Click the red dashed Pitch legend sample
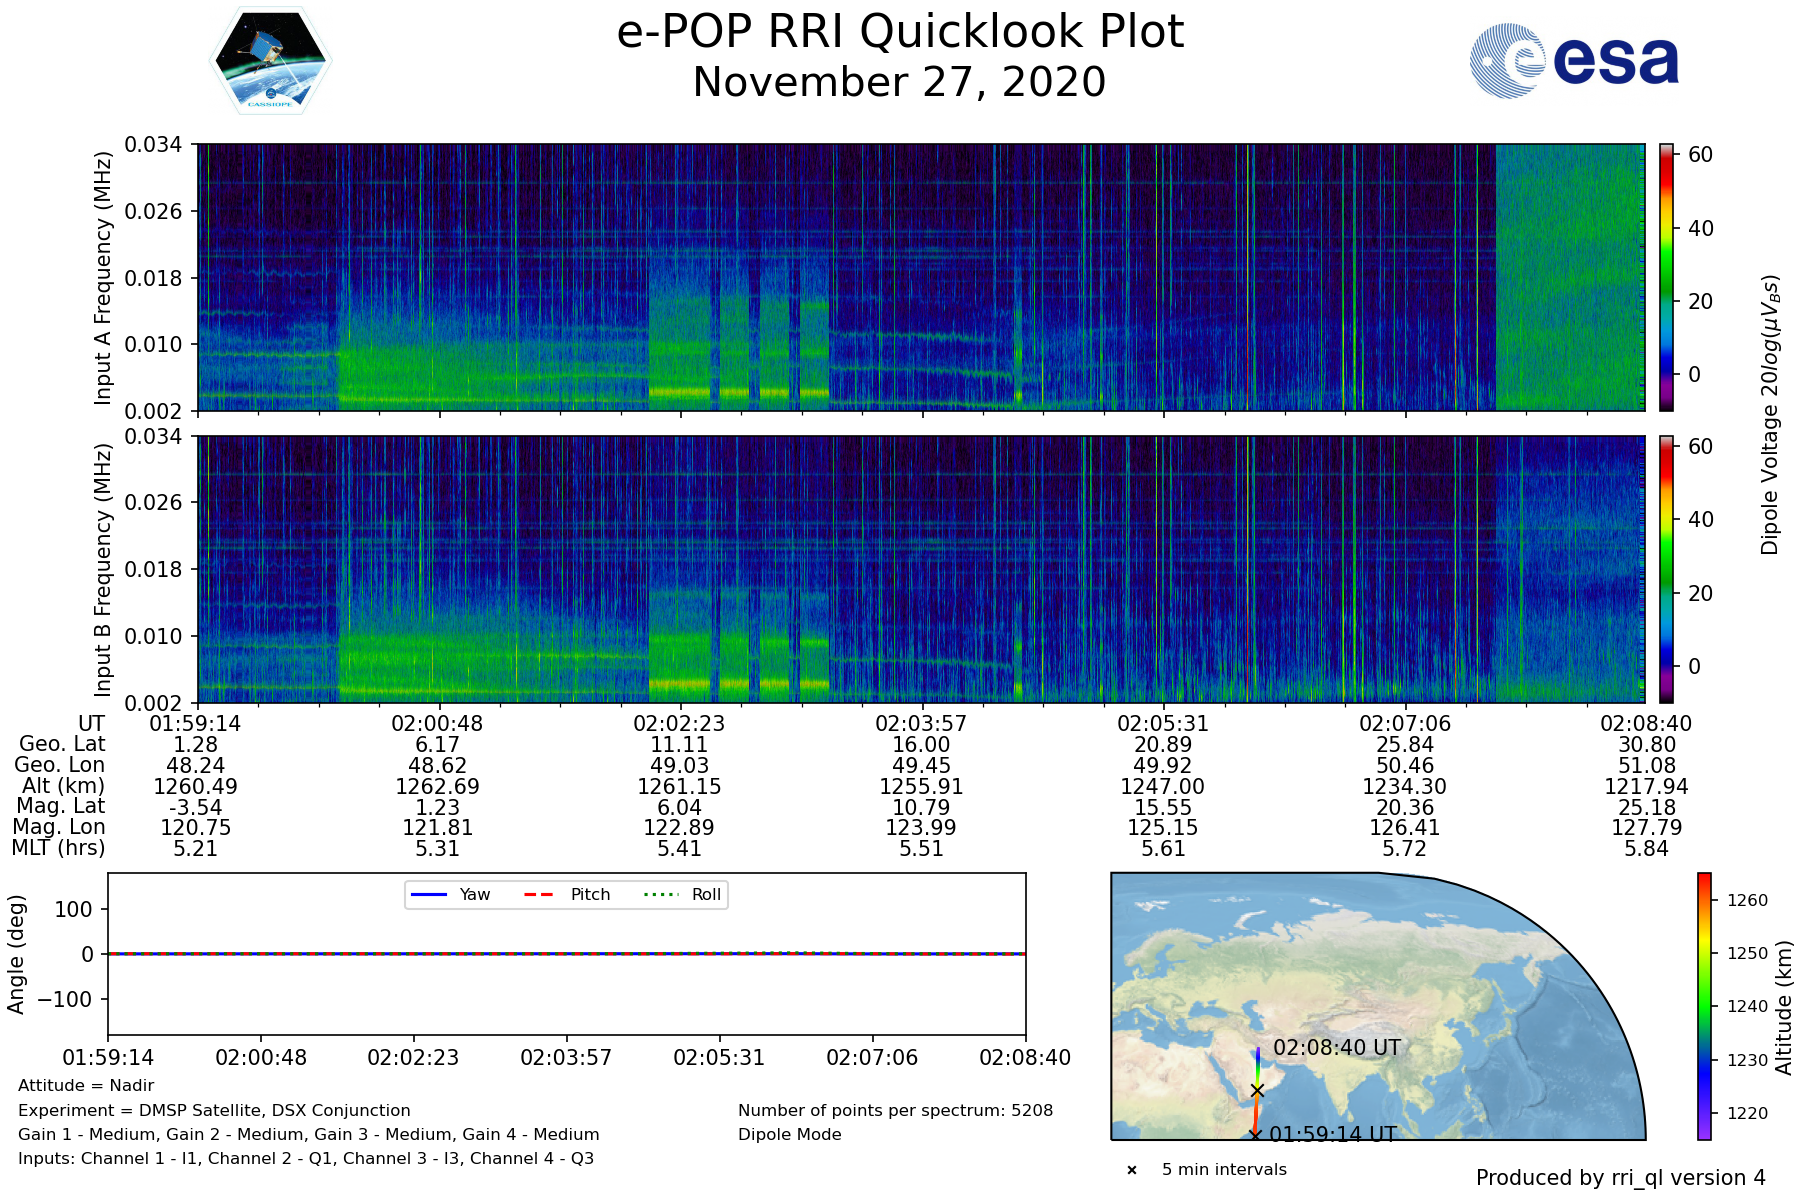This screenshot has width=1800, height=1200. 539,895
